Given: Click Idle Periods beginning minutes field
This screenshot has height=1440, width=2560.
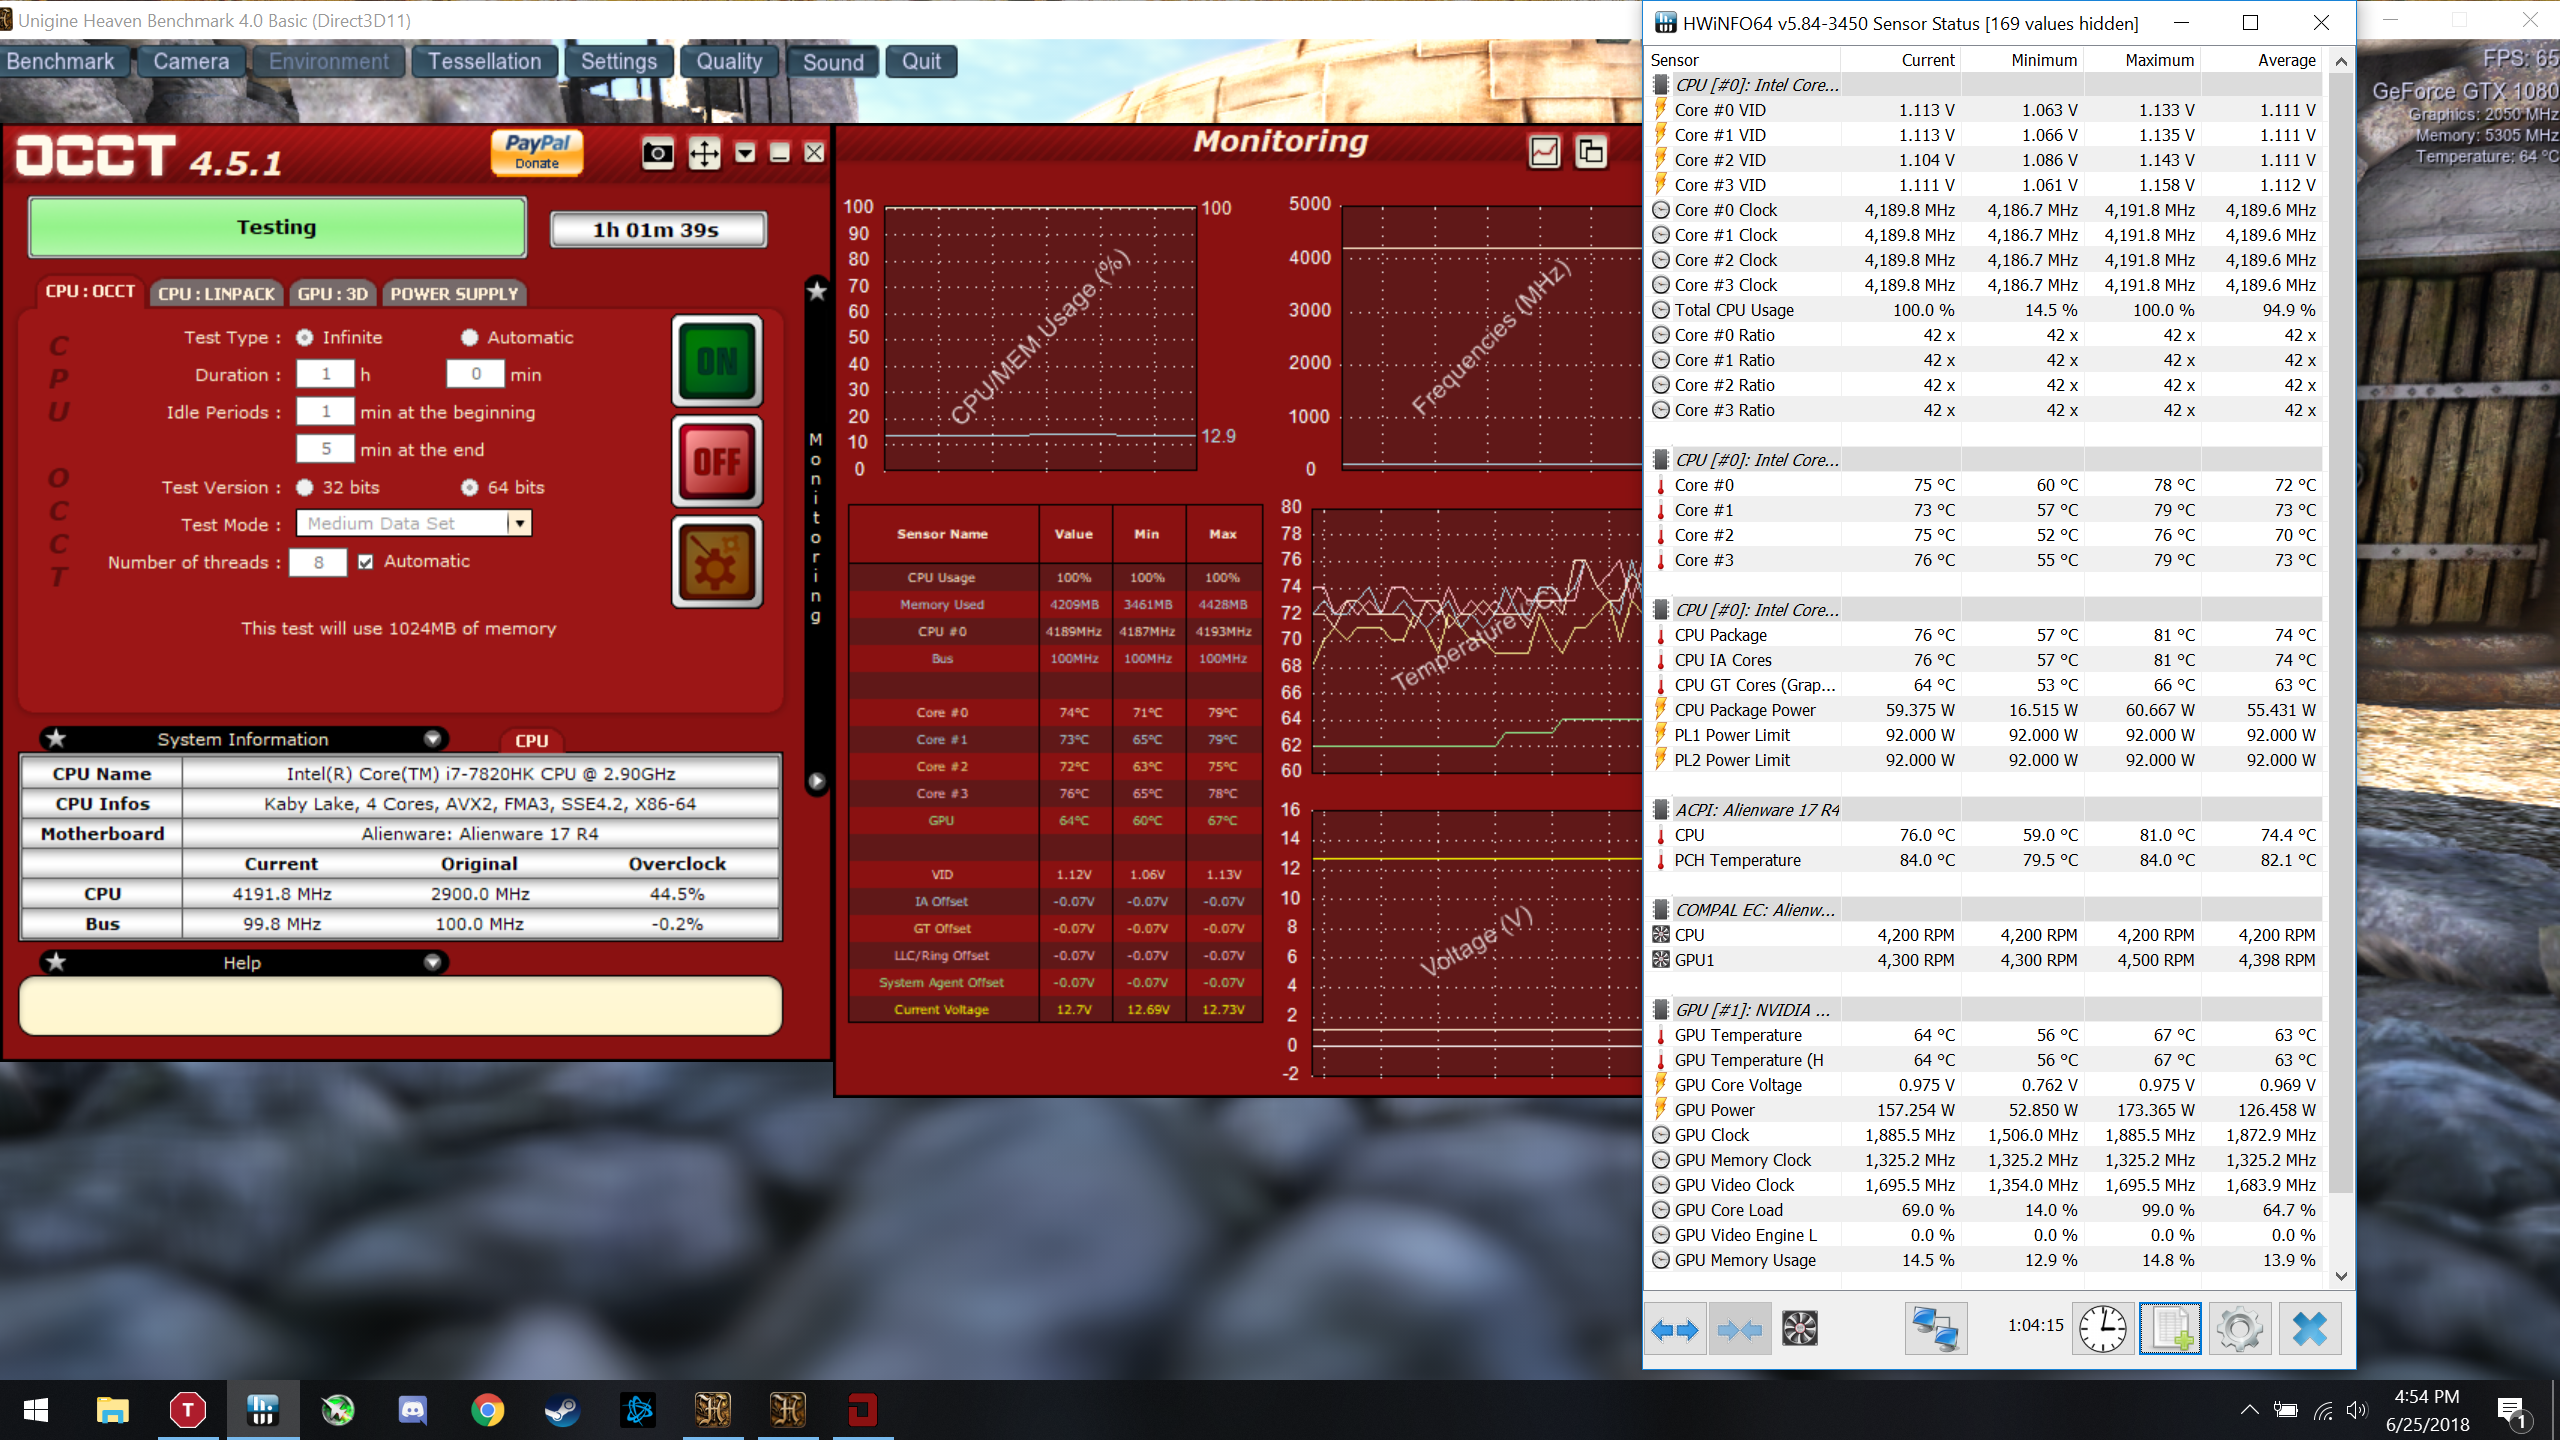Looking at the screenshot, I should click(326, 411).
